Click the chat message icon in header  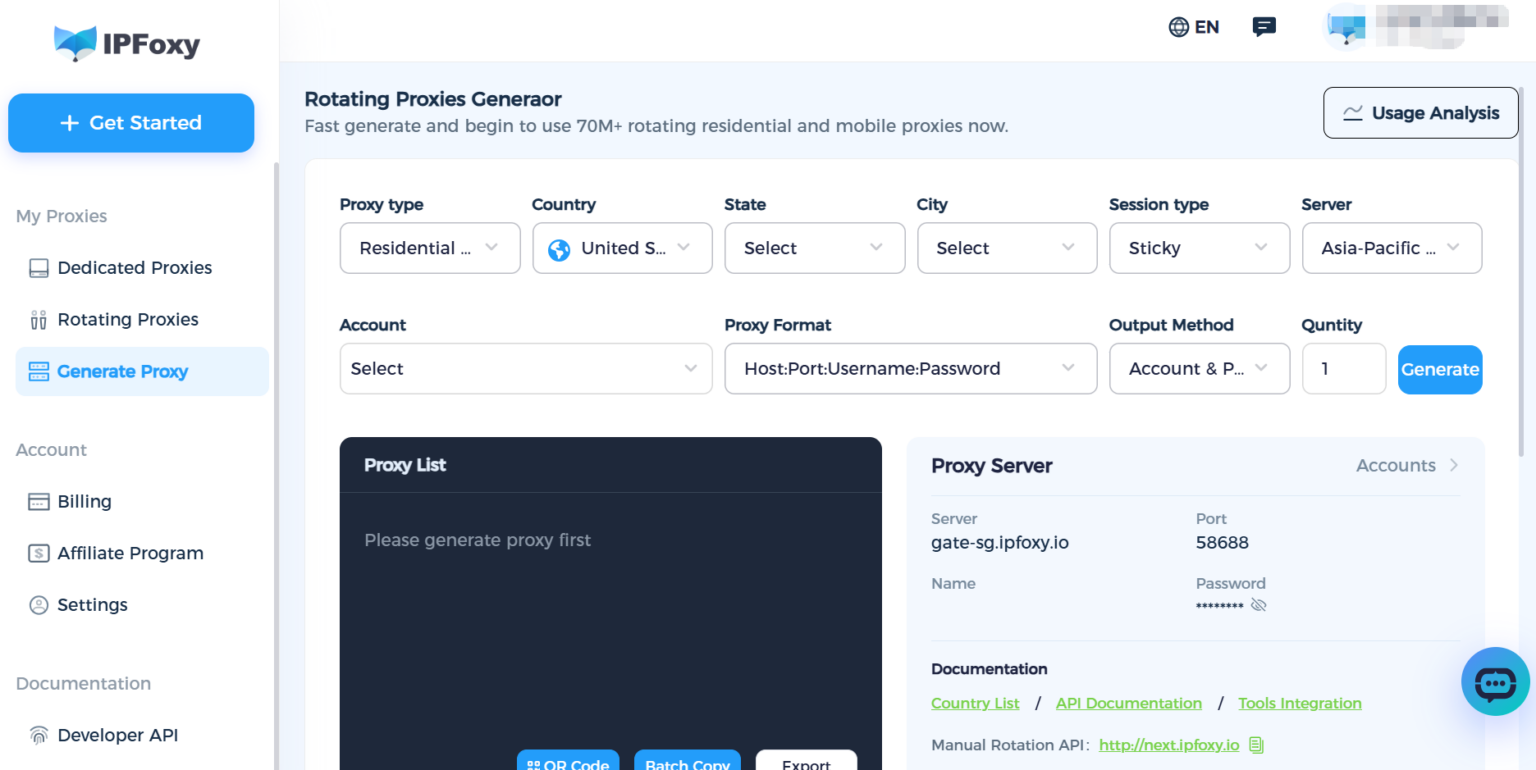(x=1264, y=27)
